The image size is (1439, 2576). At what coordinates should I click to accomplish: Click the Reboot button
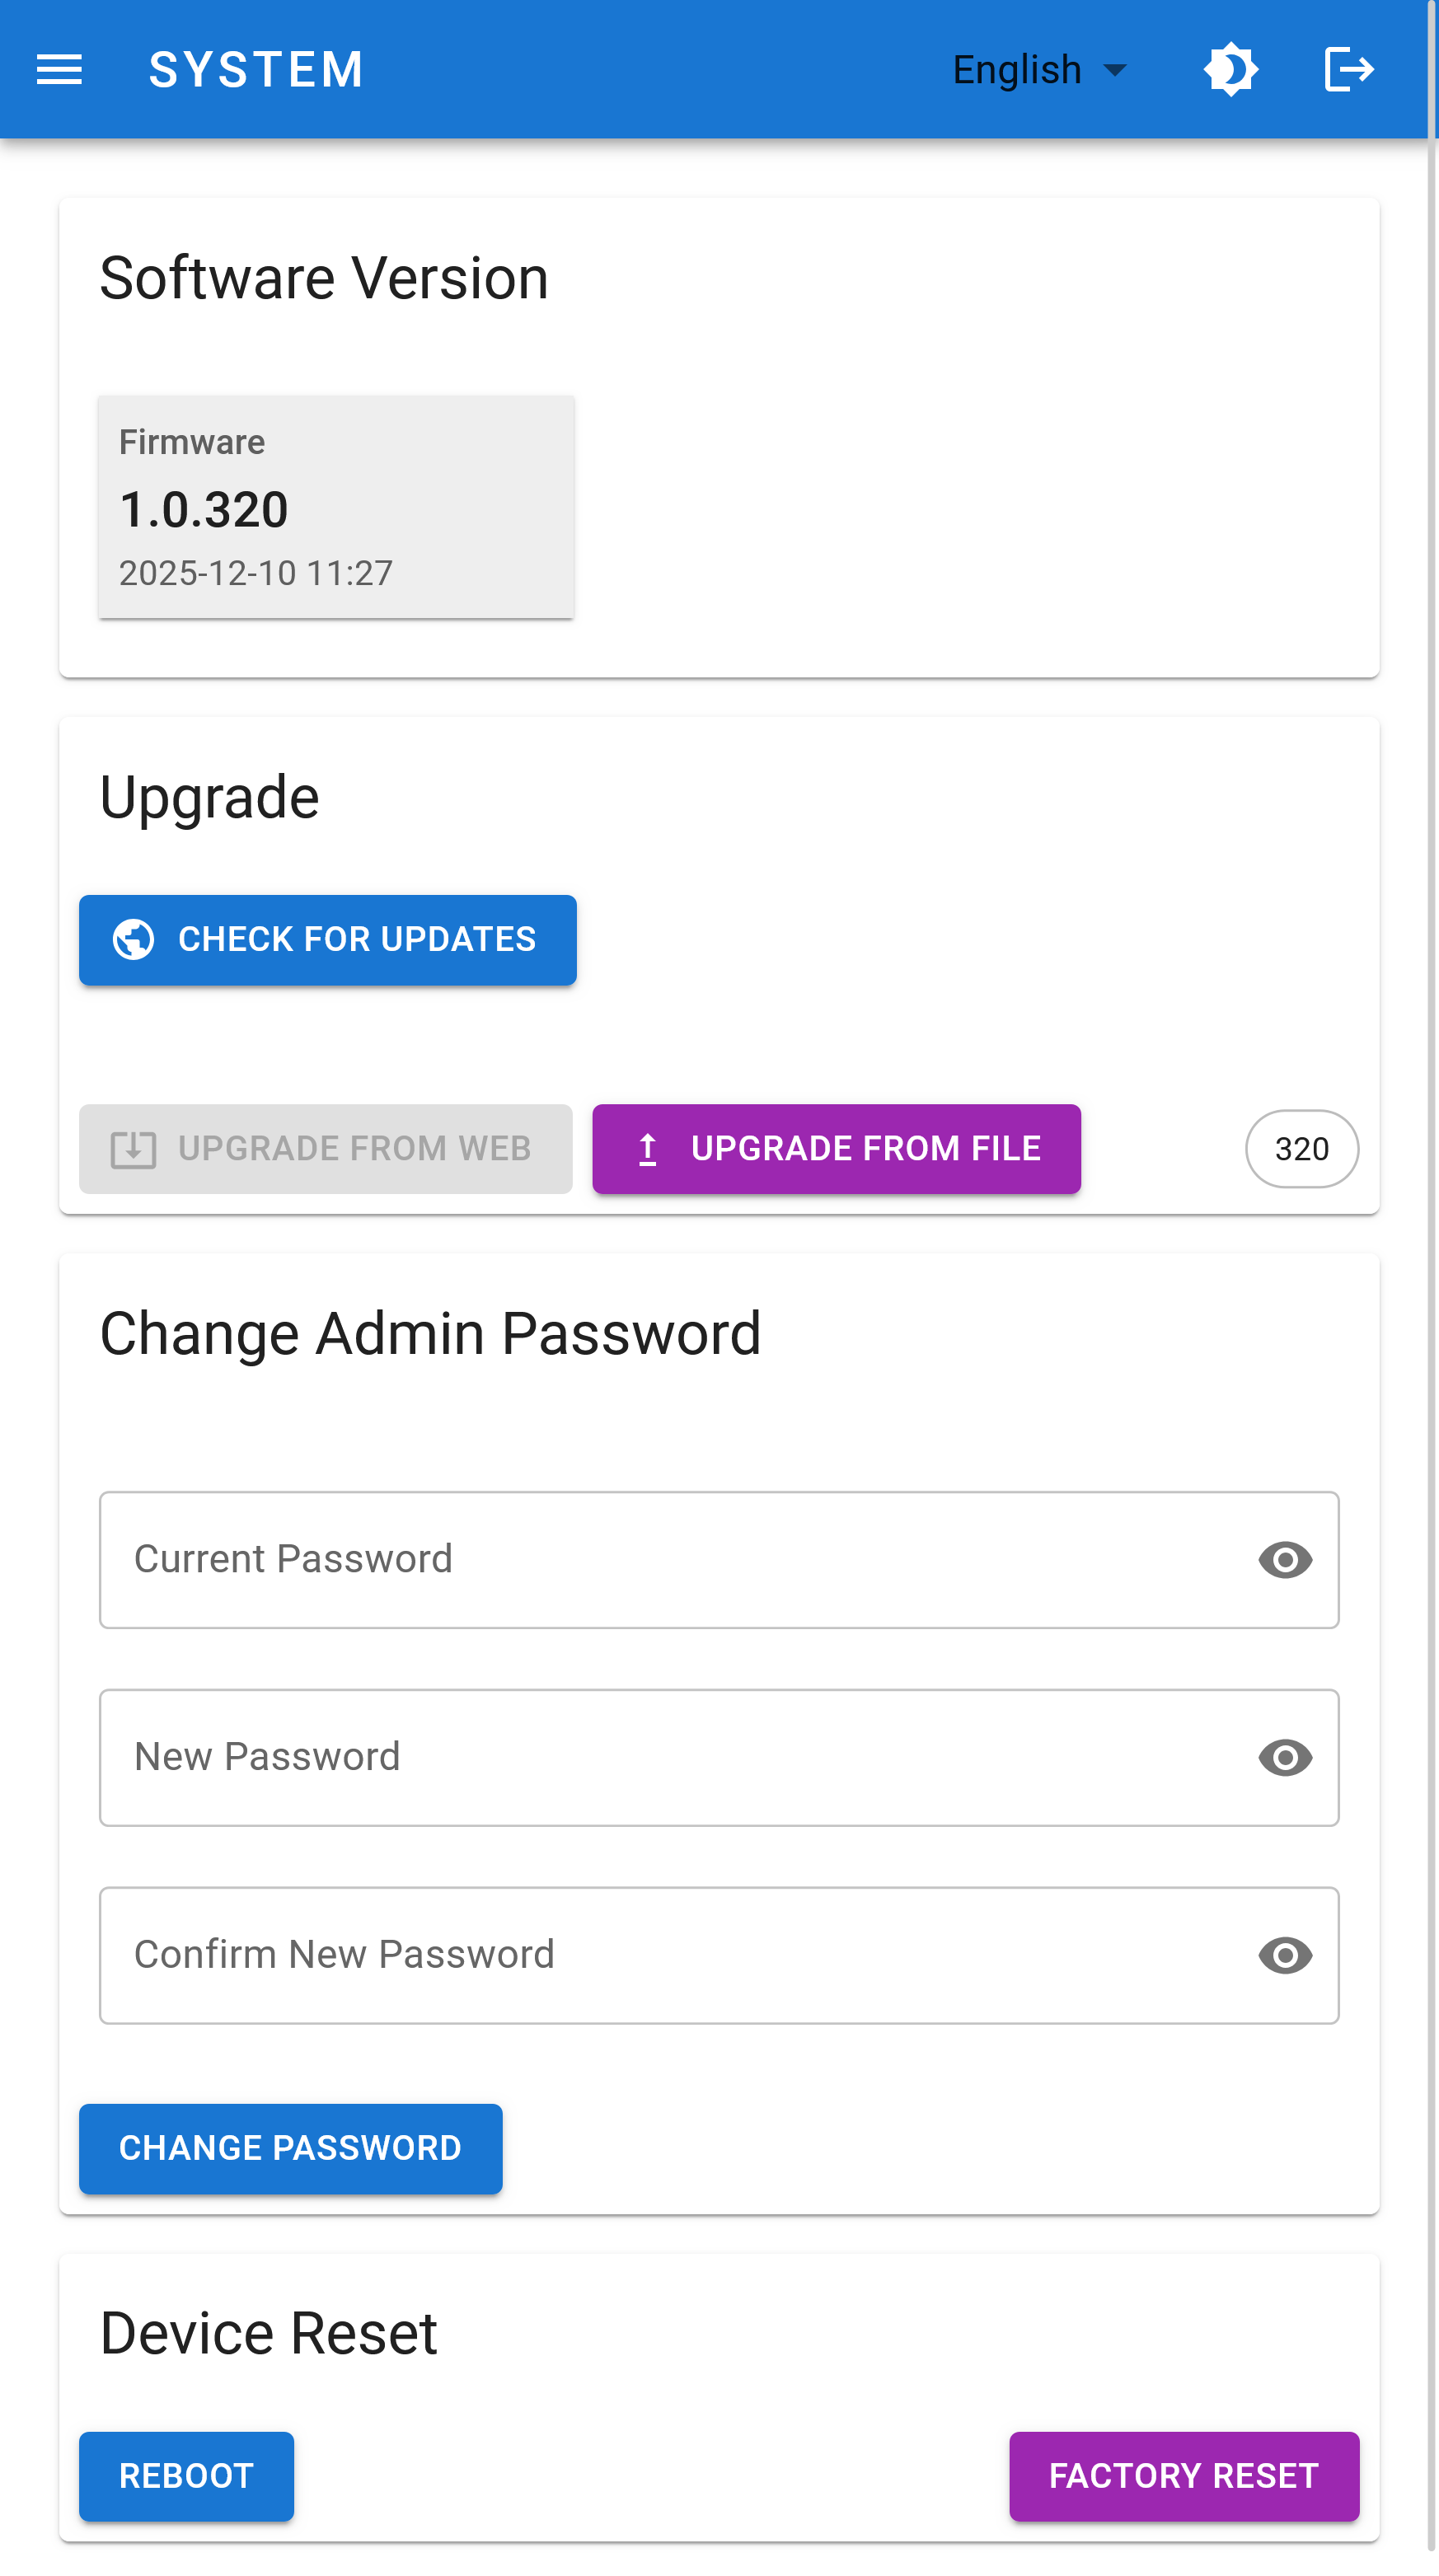tap(186, 2475)
